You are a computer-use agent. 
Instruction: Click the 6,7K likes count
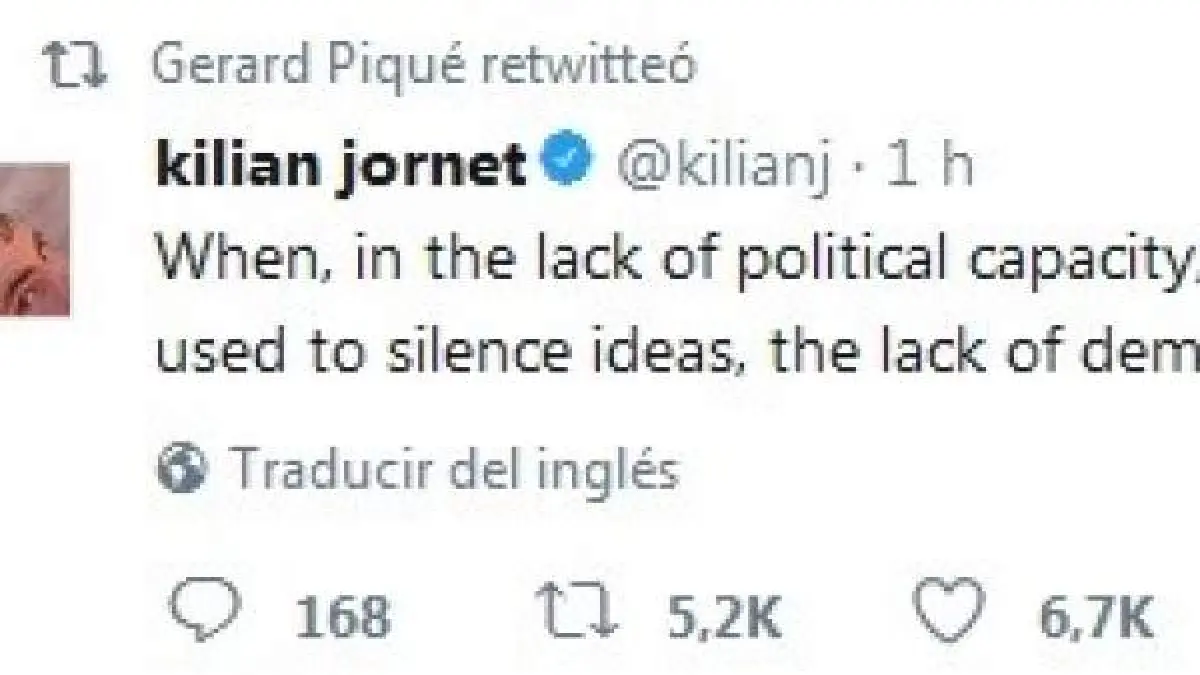[1098, 617]
